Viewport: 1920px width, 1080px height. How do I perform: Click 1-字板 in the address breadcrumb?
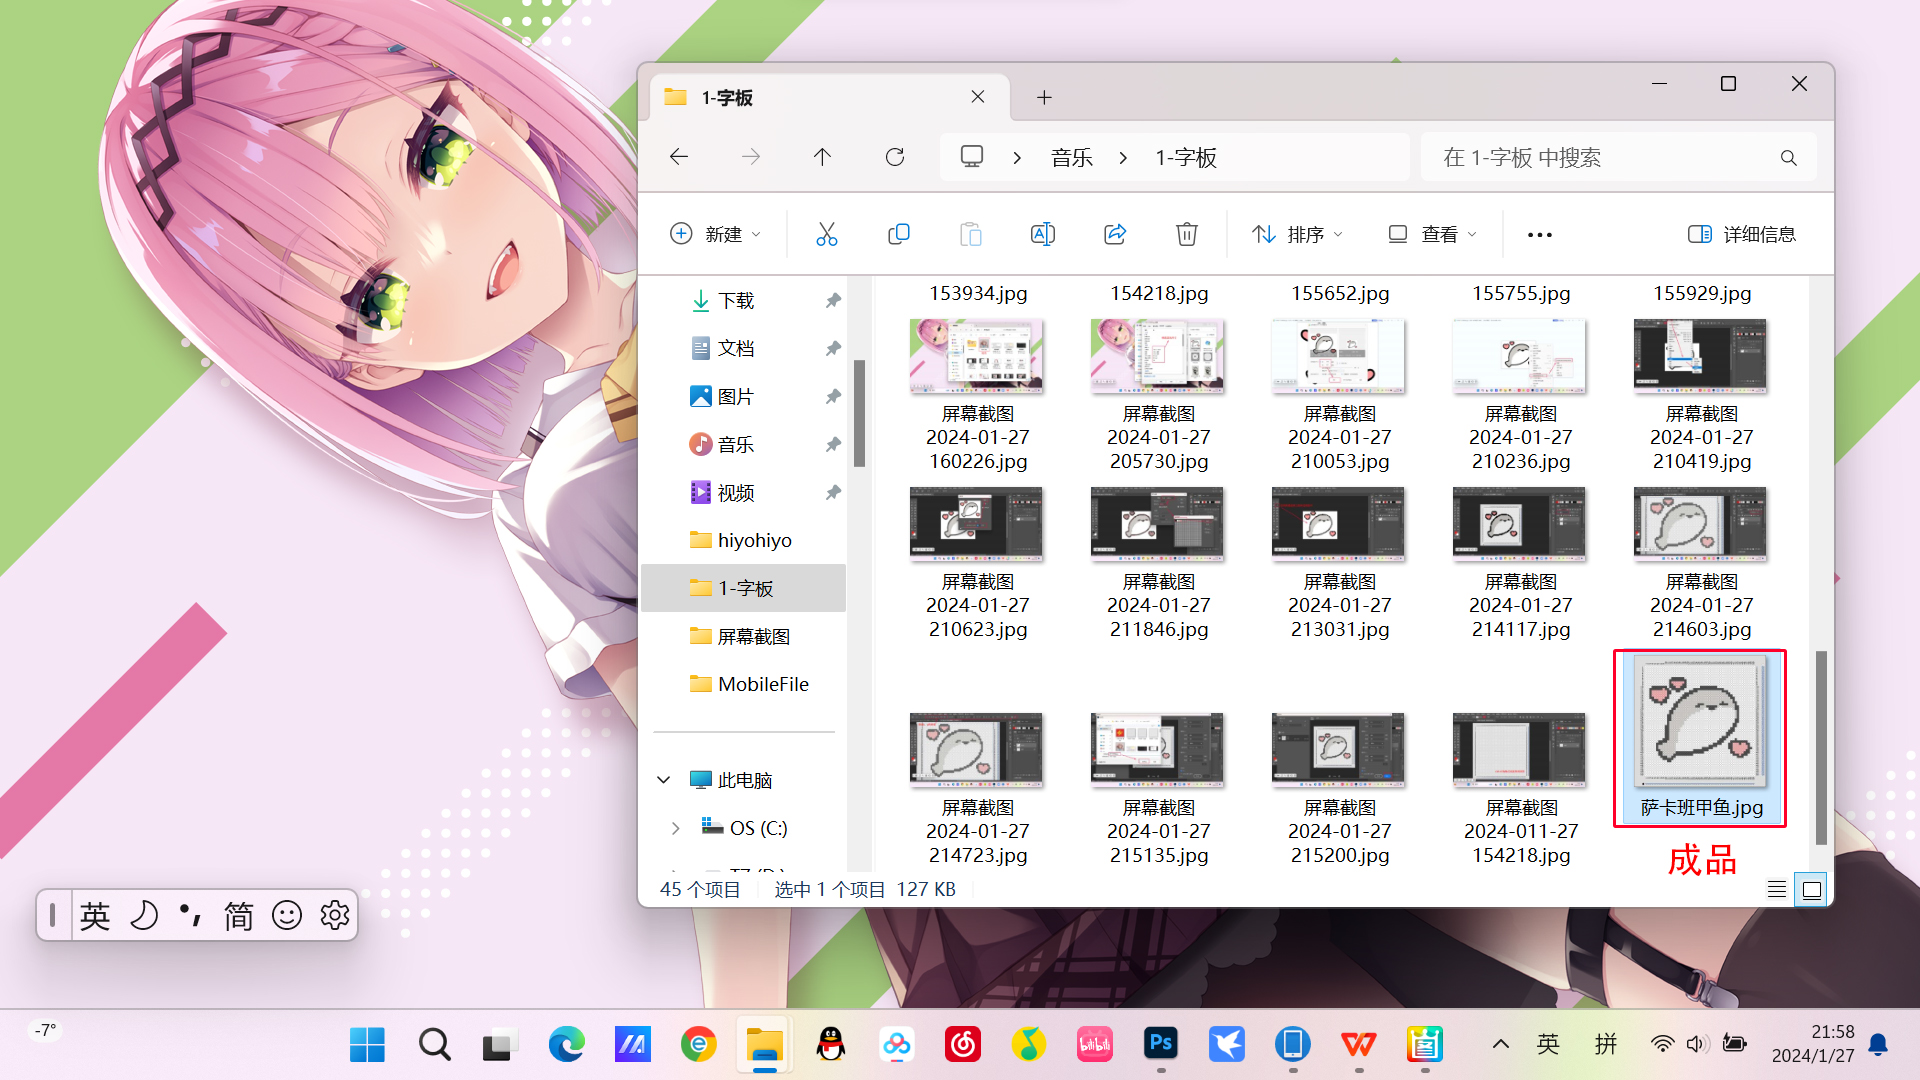coord(1186,158)
